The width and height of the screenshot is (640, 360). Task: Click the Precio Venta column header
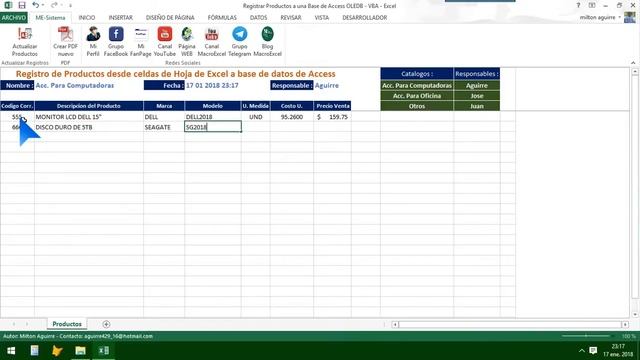[x=332, y=106]
